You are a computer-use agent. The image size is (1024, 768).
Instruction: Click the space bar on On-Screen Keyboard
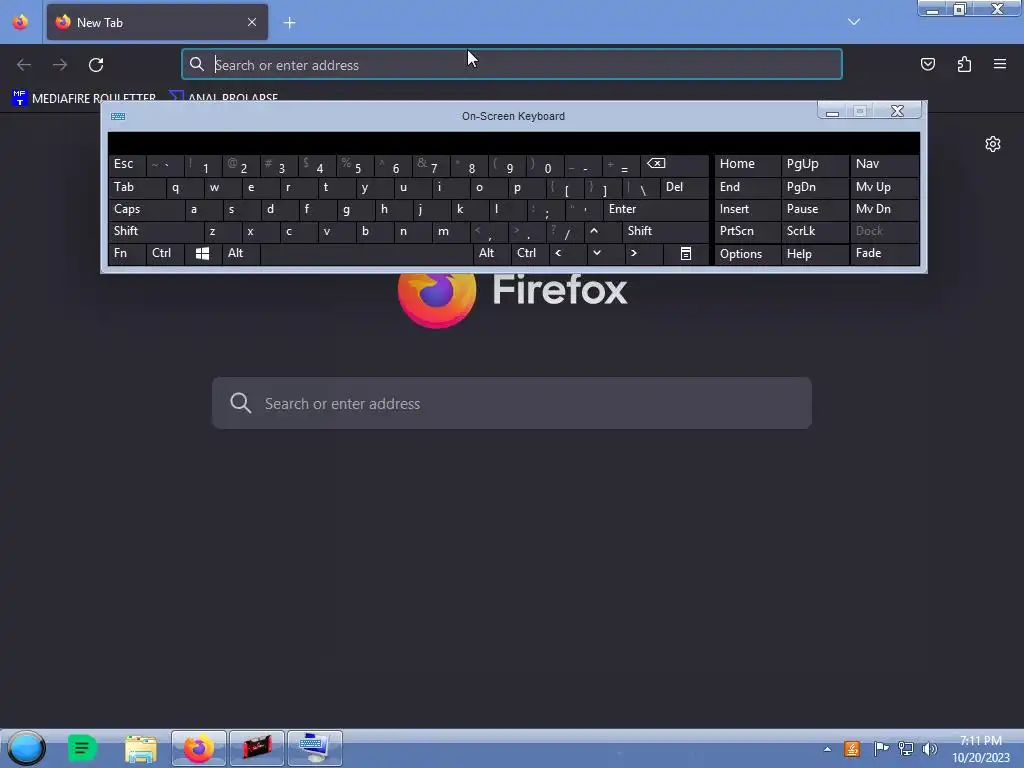pyautogui.click(x=366, y=253)
